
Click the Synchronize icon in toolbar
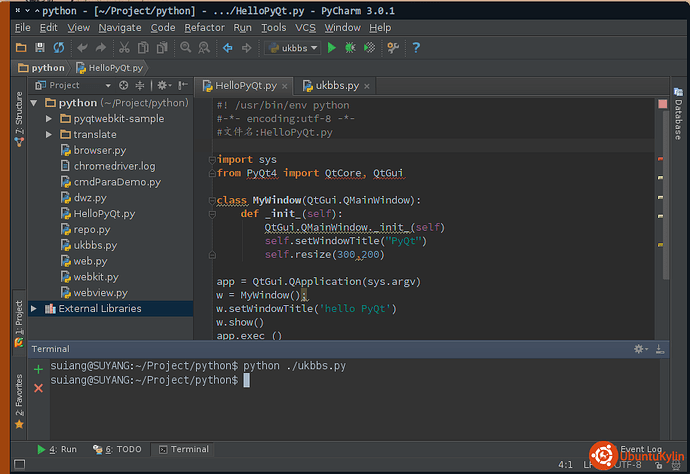[59, 48]
